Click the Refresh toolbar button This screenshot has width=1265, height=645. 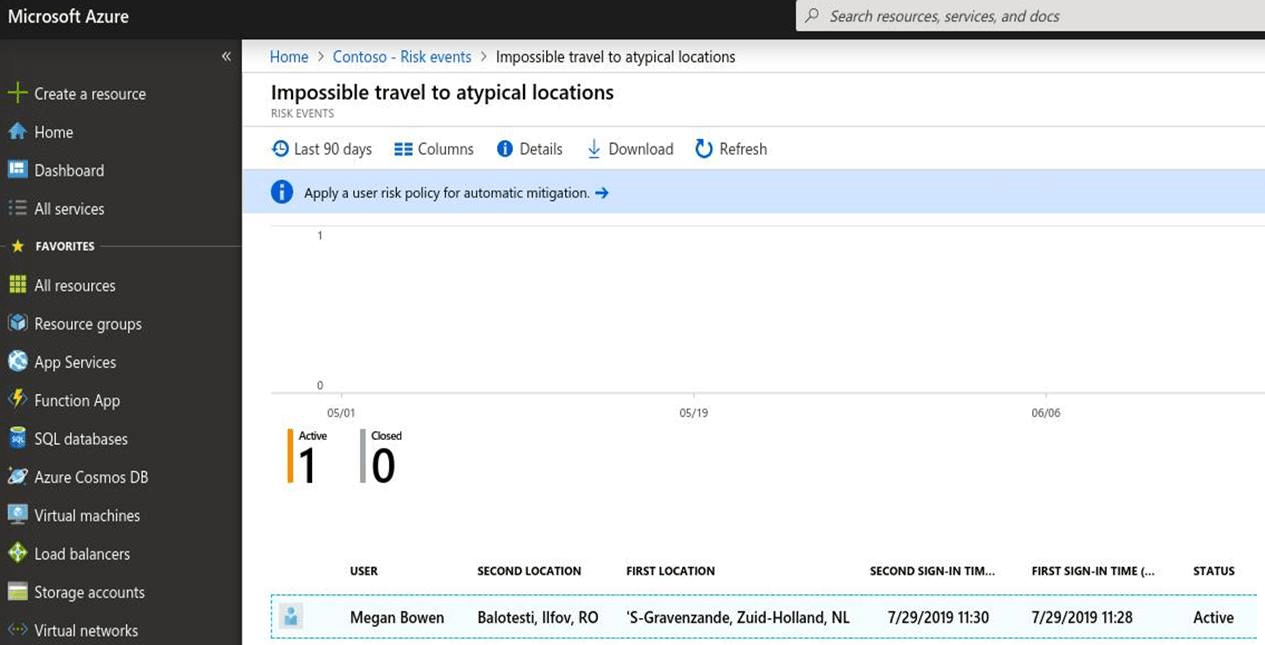(731, 149)
